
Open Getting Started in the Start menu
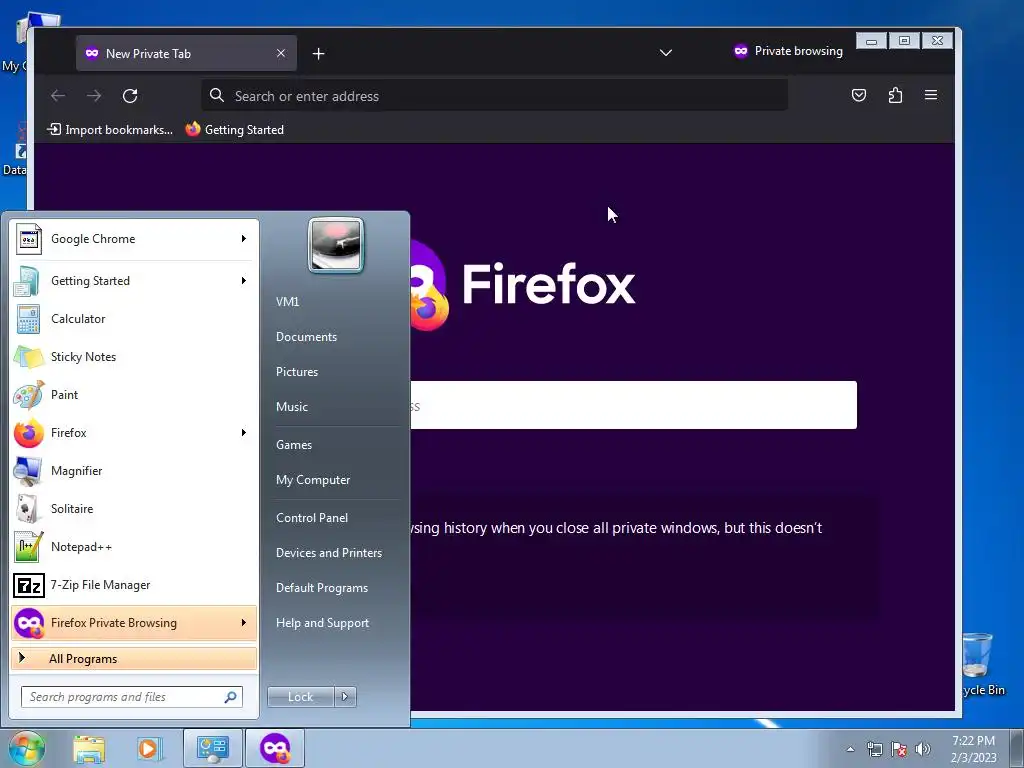click(x=134, y=281)
